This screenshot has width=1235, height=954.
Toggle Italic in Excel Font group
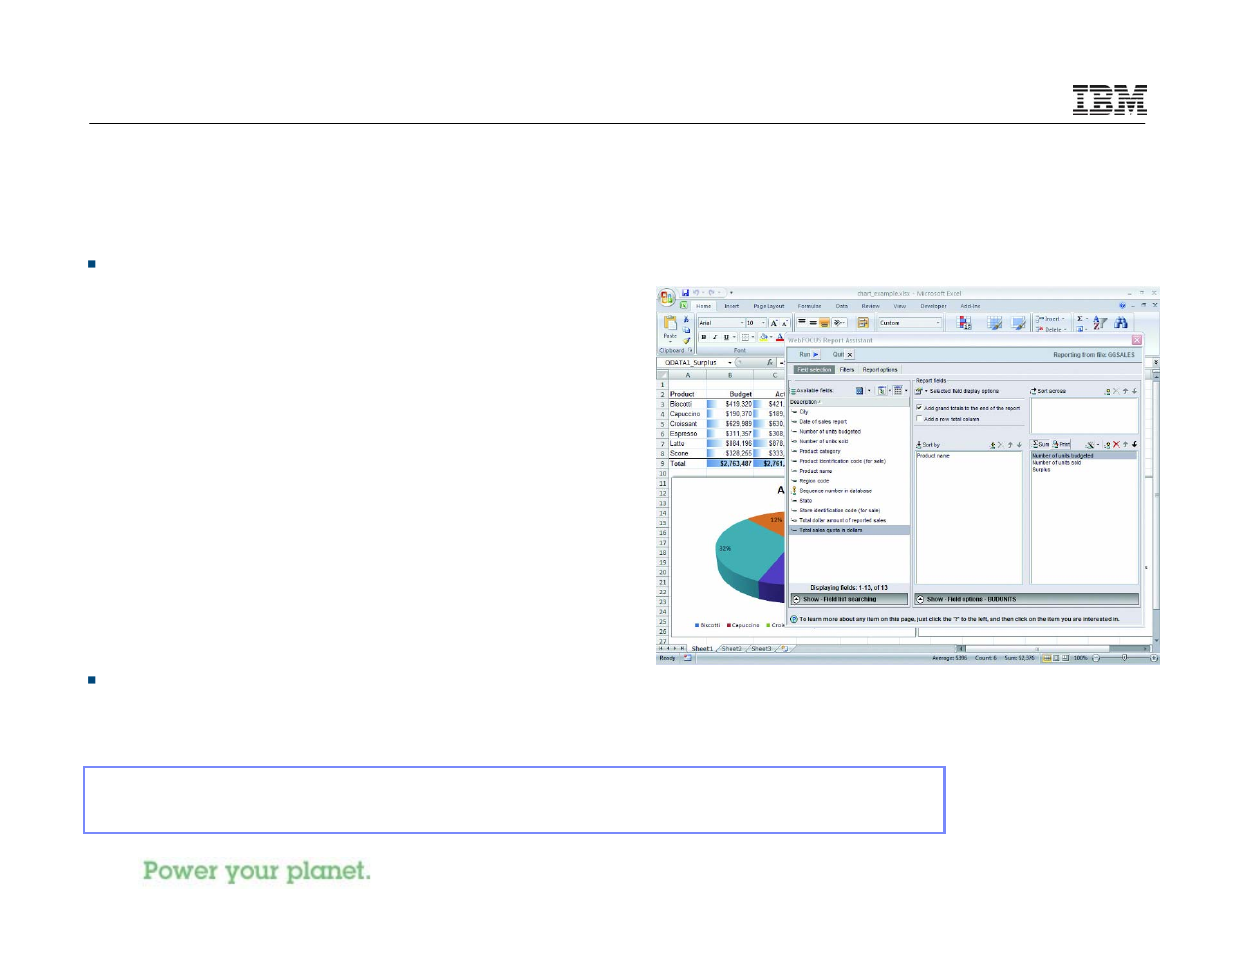[x=715, y=337]
